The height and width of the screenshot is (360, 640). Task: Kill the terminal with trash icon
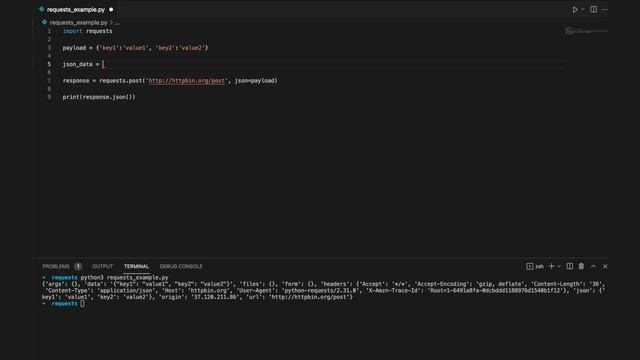581,267
